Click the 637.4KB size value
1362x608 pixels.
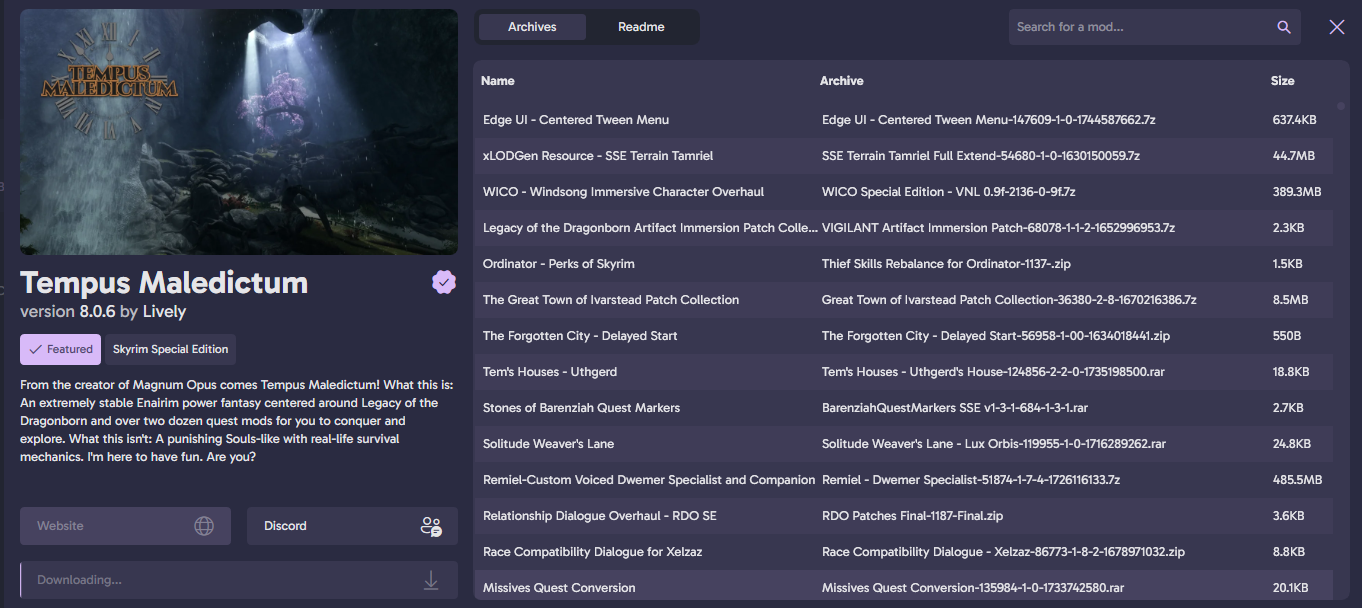[1295, 120]
